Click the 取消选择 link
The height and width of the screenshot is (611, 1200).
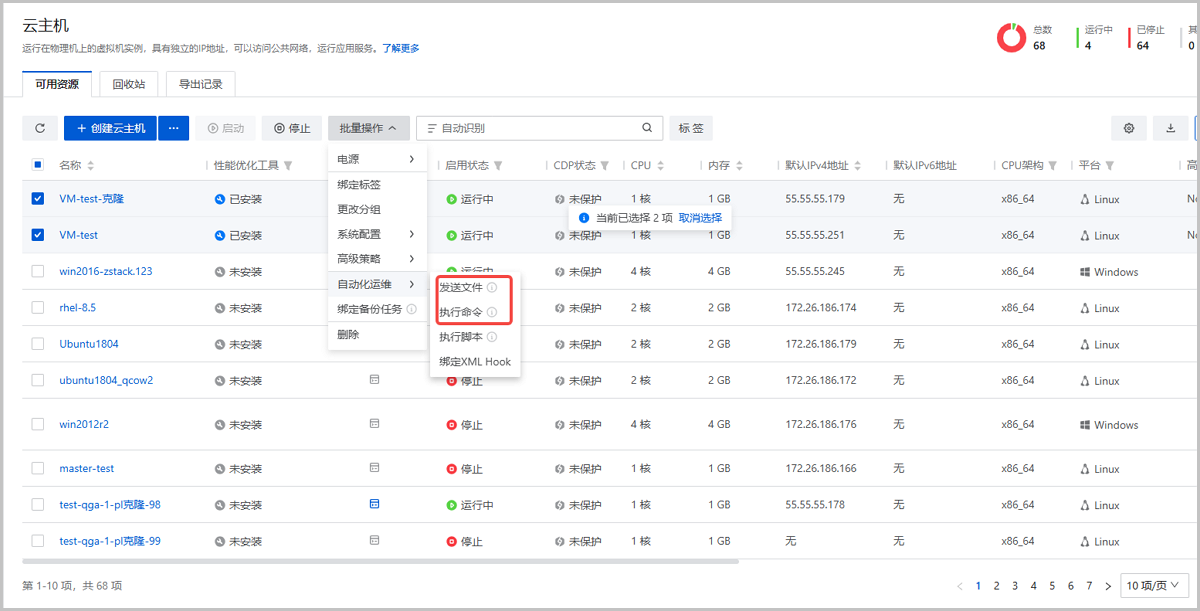(700, 217)
